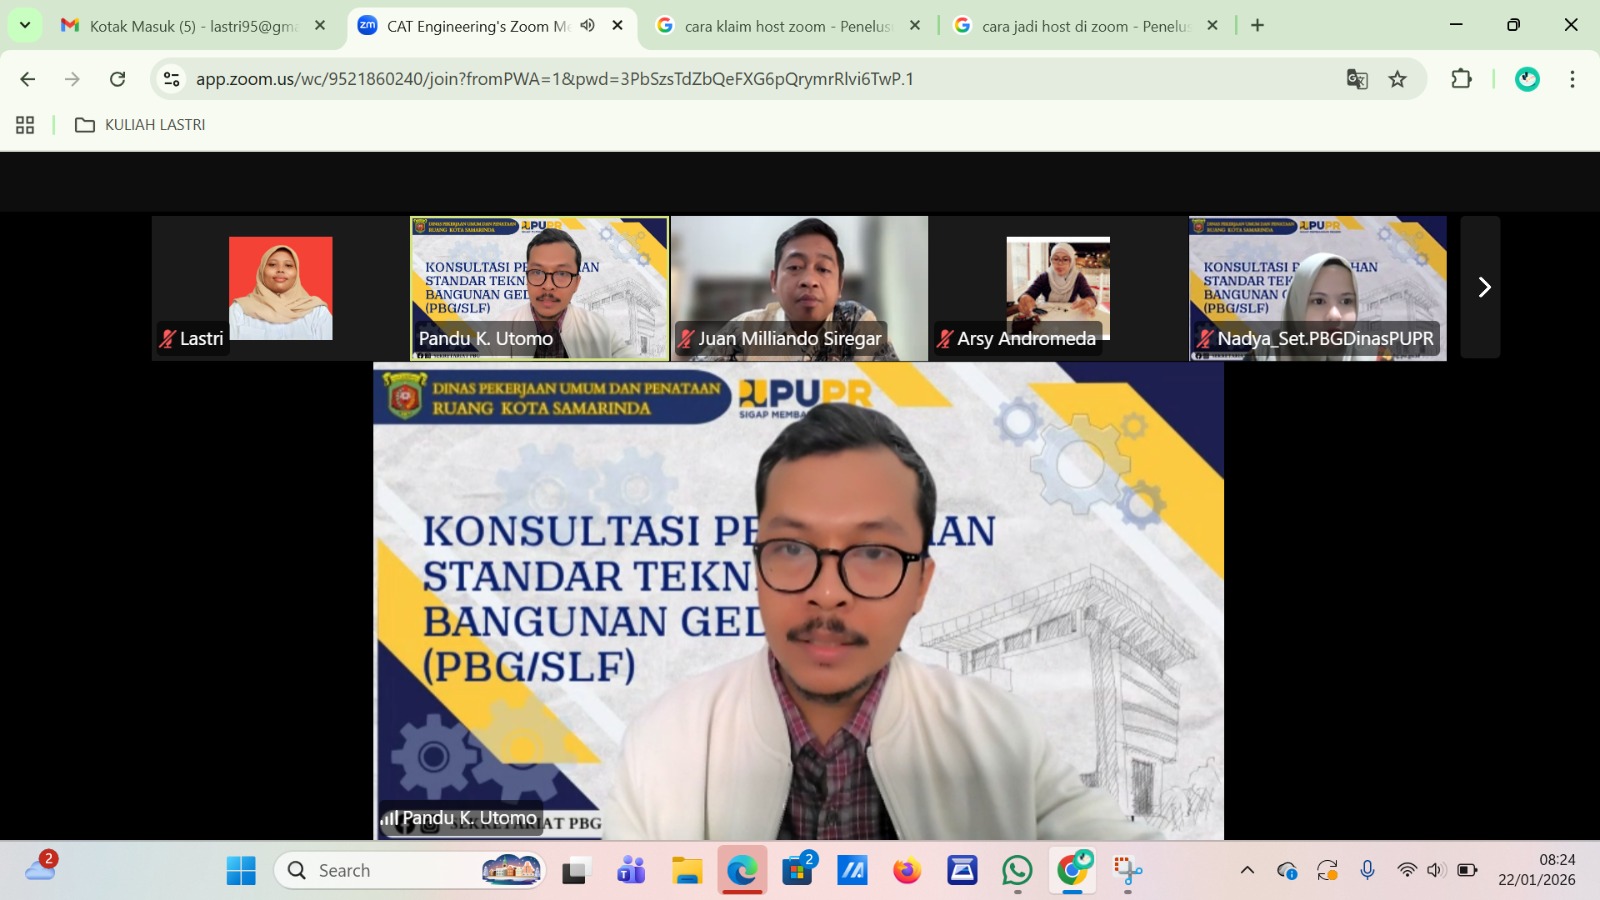This screenshot has height=900, width=1600.
Task: Open a new browser tab
Action: tap(1257, 26)
